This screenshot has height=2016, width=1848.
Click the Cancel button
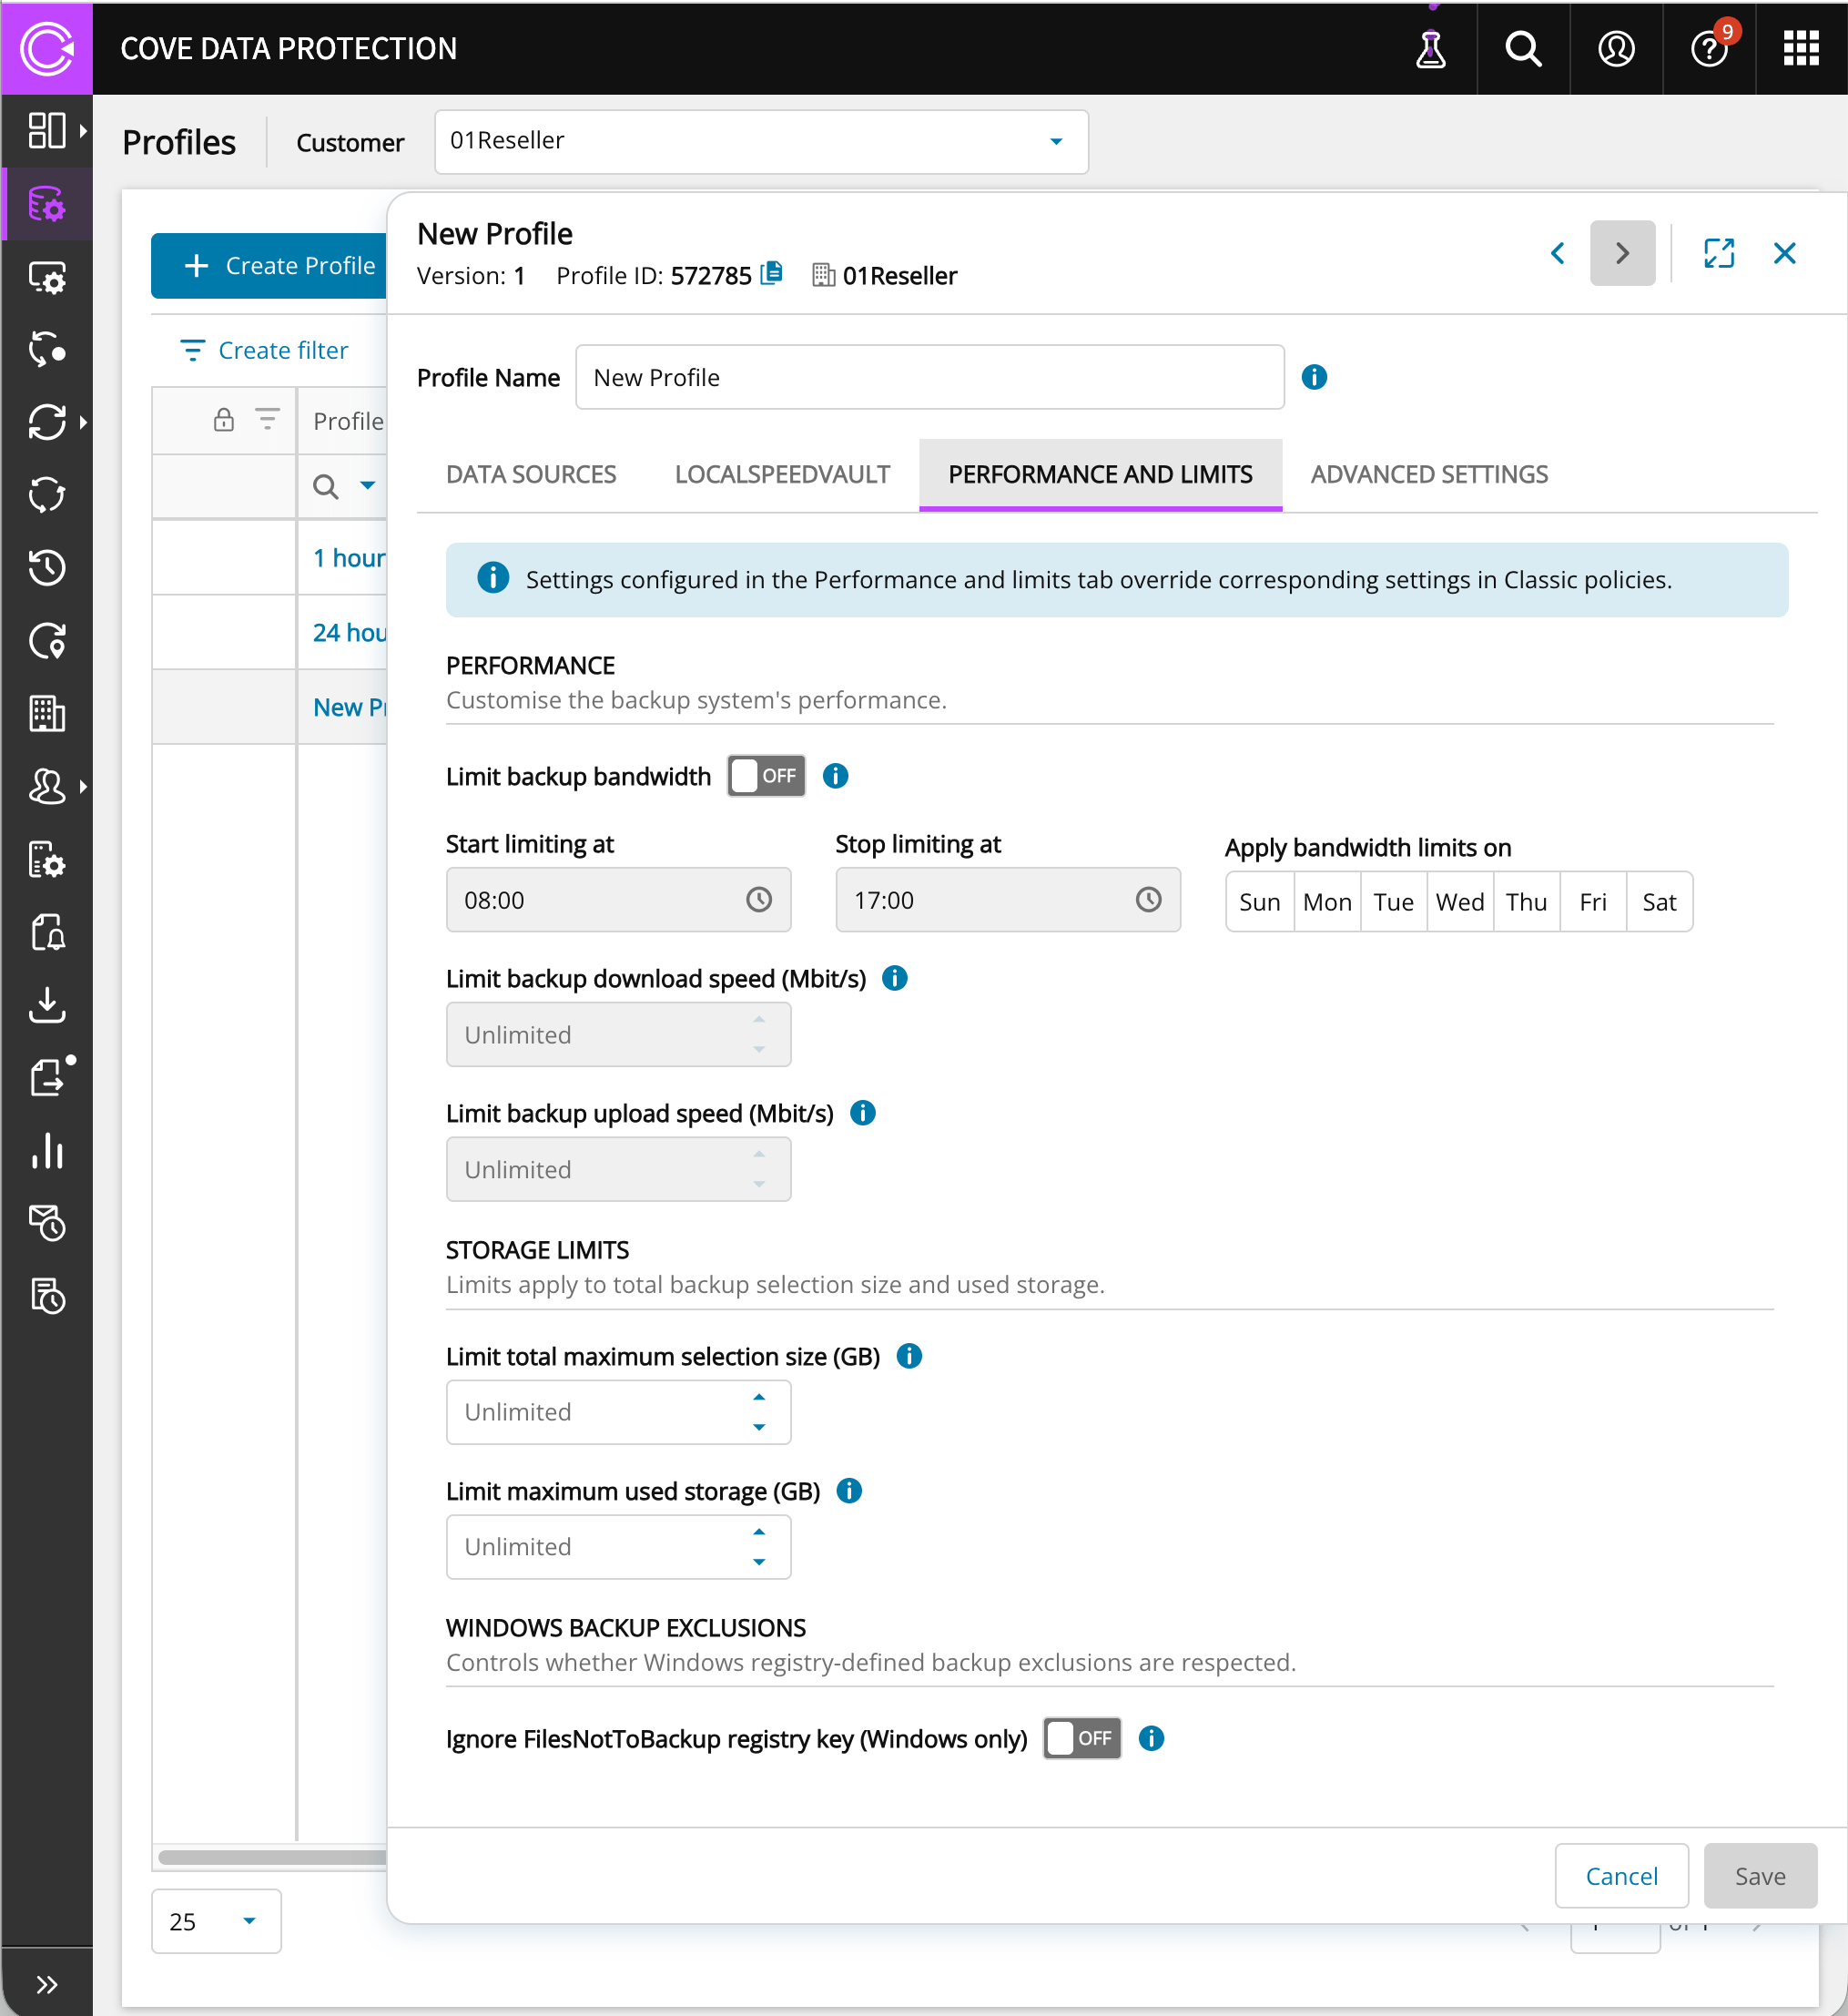tap(1621, 1876)
